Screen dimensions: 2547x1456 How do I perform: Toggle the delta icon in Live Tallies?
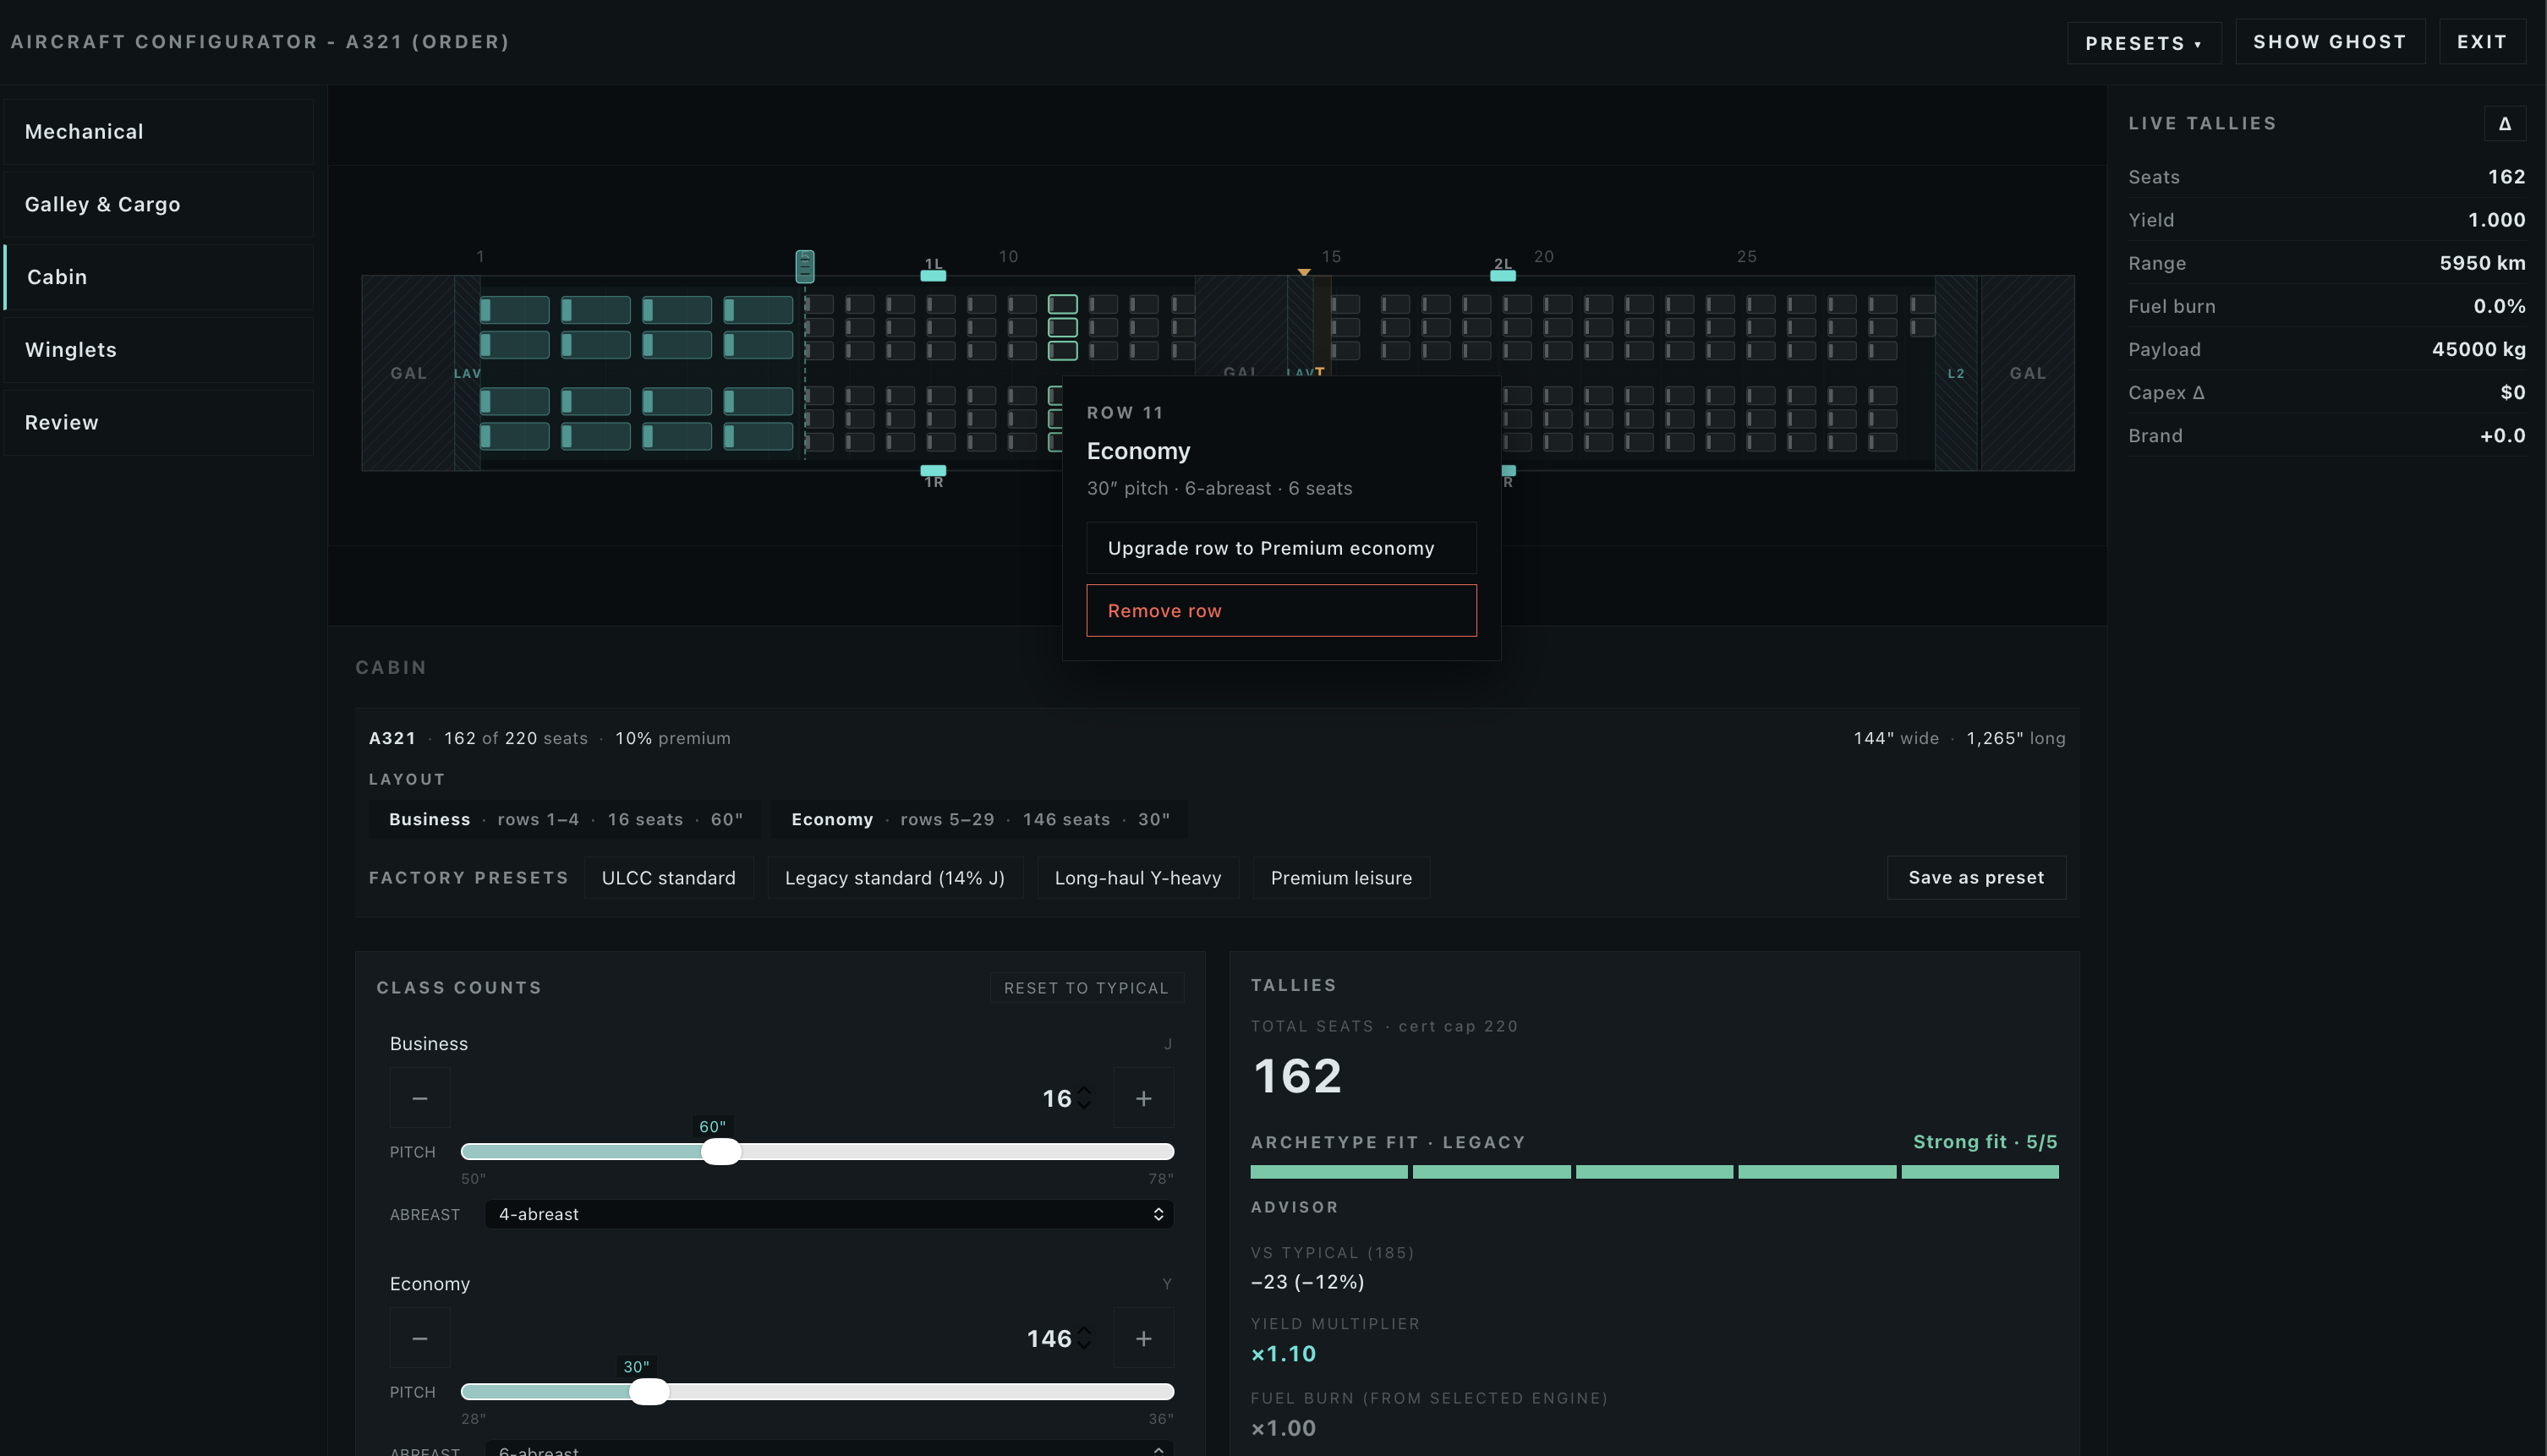tap(2505, 123)
